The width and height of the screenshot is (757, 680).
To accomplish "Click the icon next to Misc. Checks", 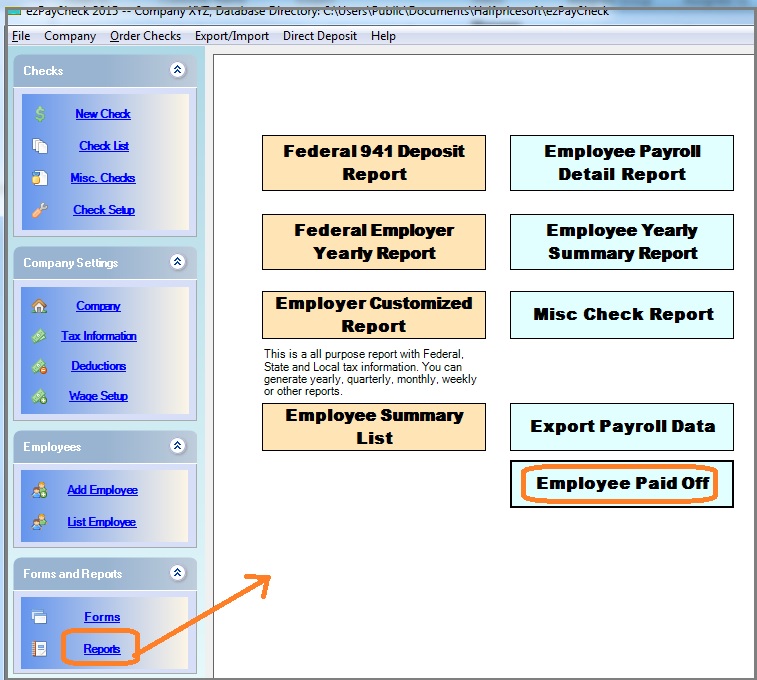I will [40, 178].
